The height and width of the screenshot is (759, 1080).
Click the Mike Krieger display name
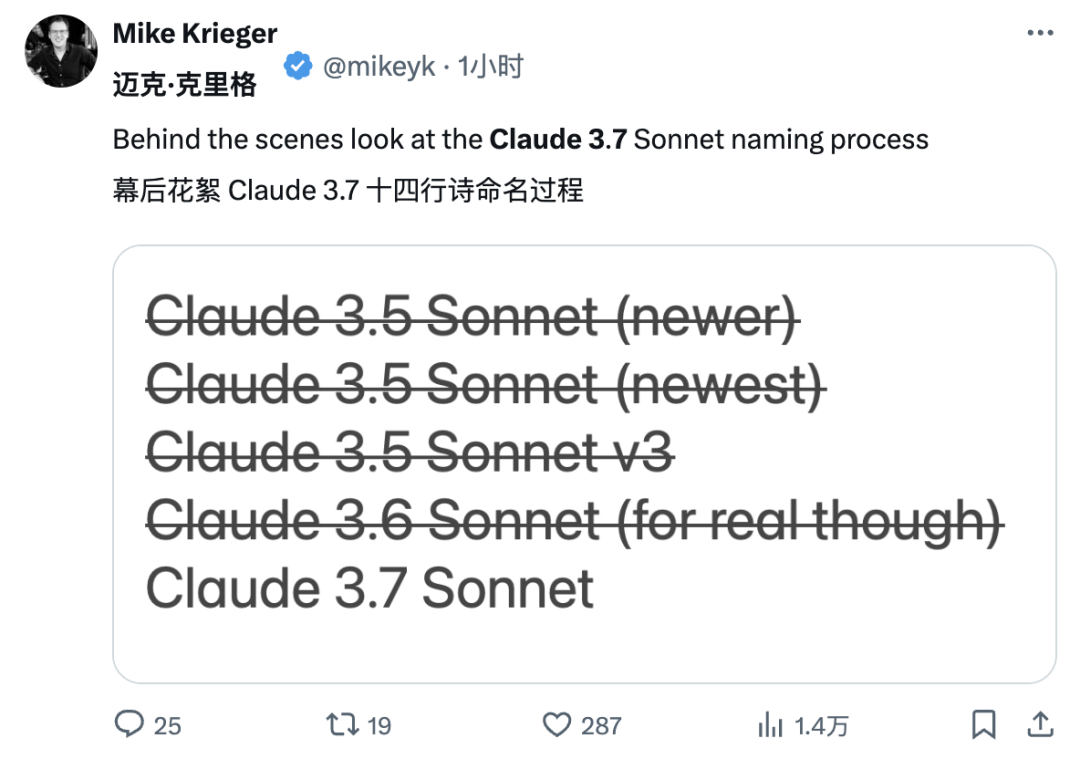click(194, 33)
